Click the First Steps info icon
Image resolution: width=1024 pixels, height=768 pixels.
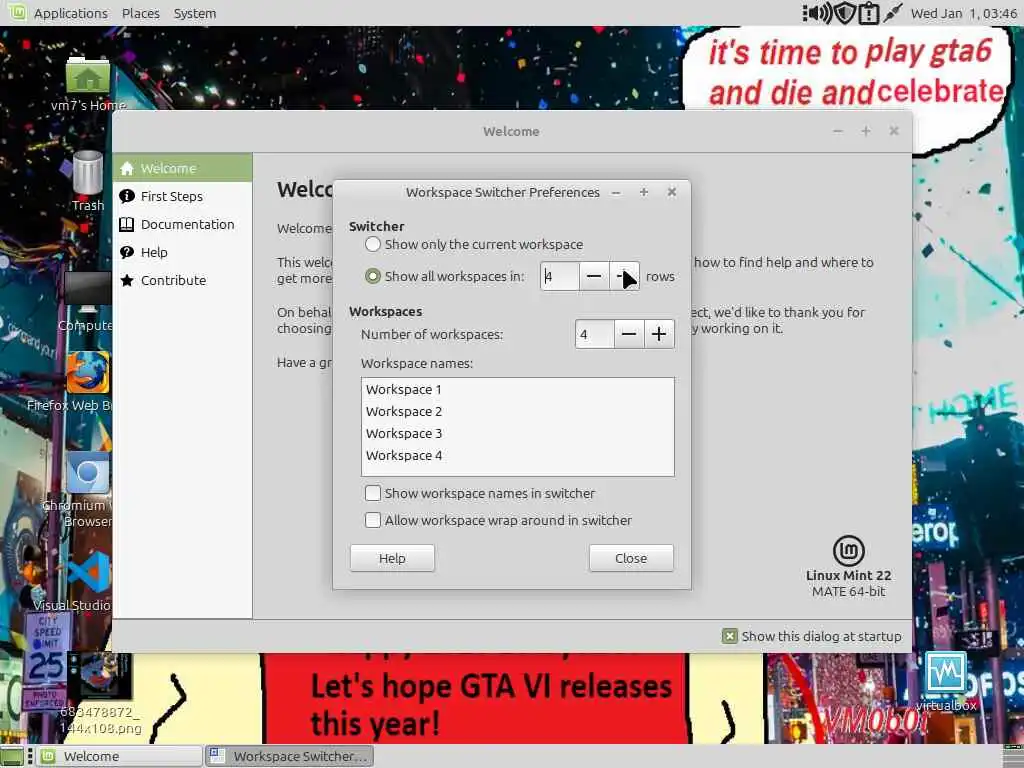127,196
